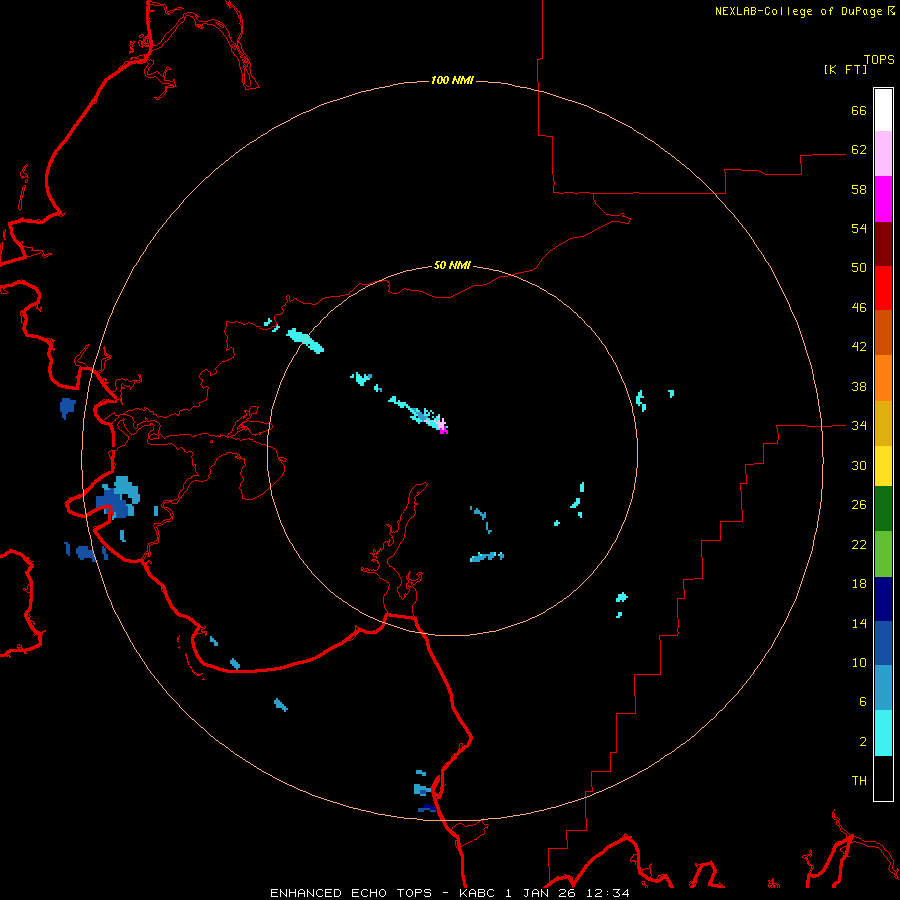Viewport: 900px width, 900px height.
Task: Click the light blue 6-10 legend swatch
Action: [883, 688]
